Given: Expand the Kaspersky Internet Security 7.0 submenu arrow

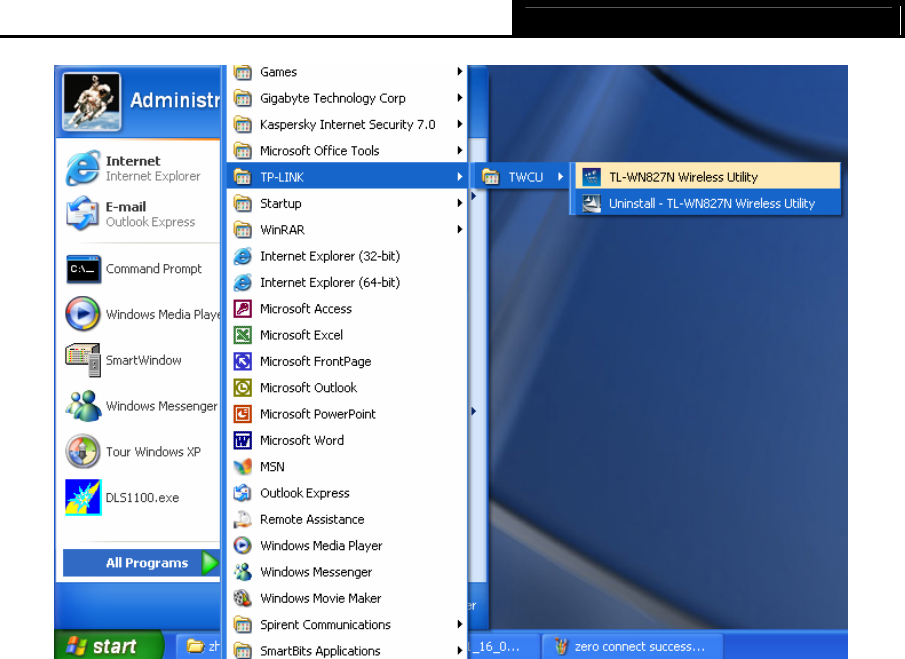Looking at the screenshot, I should 460,124.
